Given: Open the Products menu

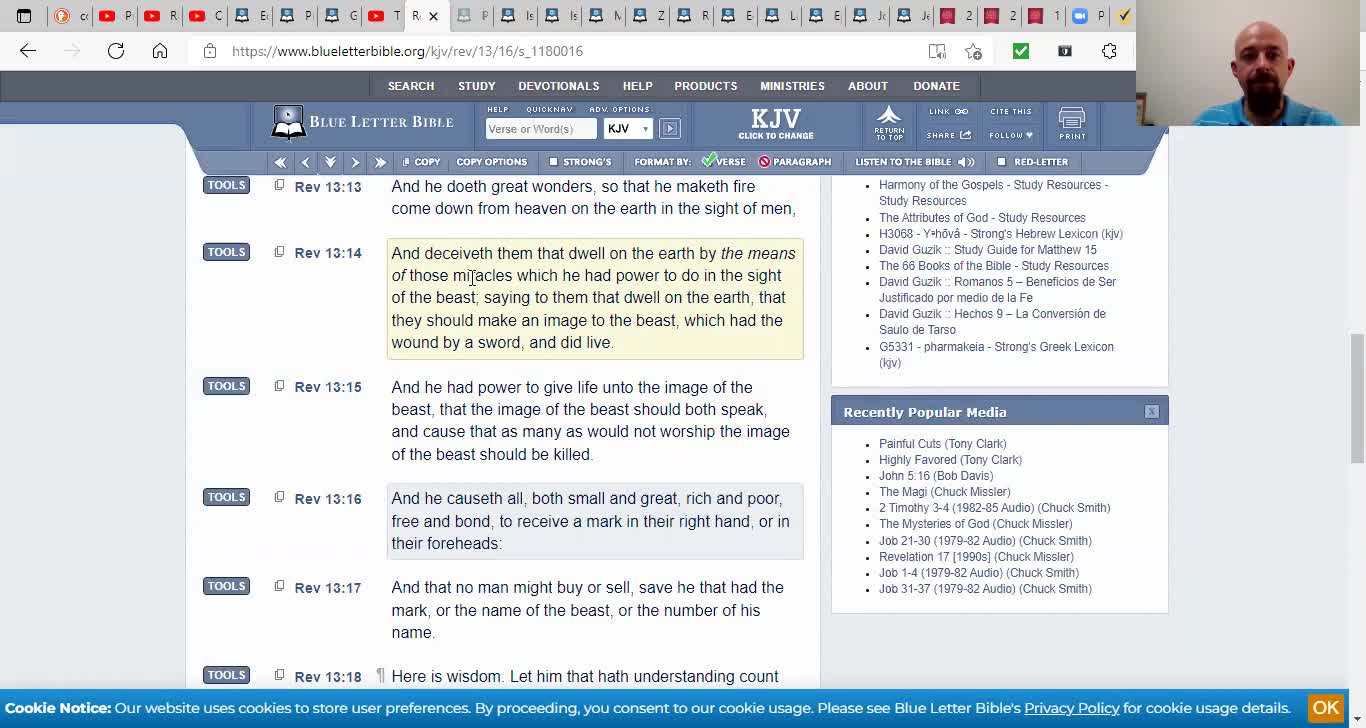Looking at the screenshot, I should tap(706, 86).
